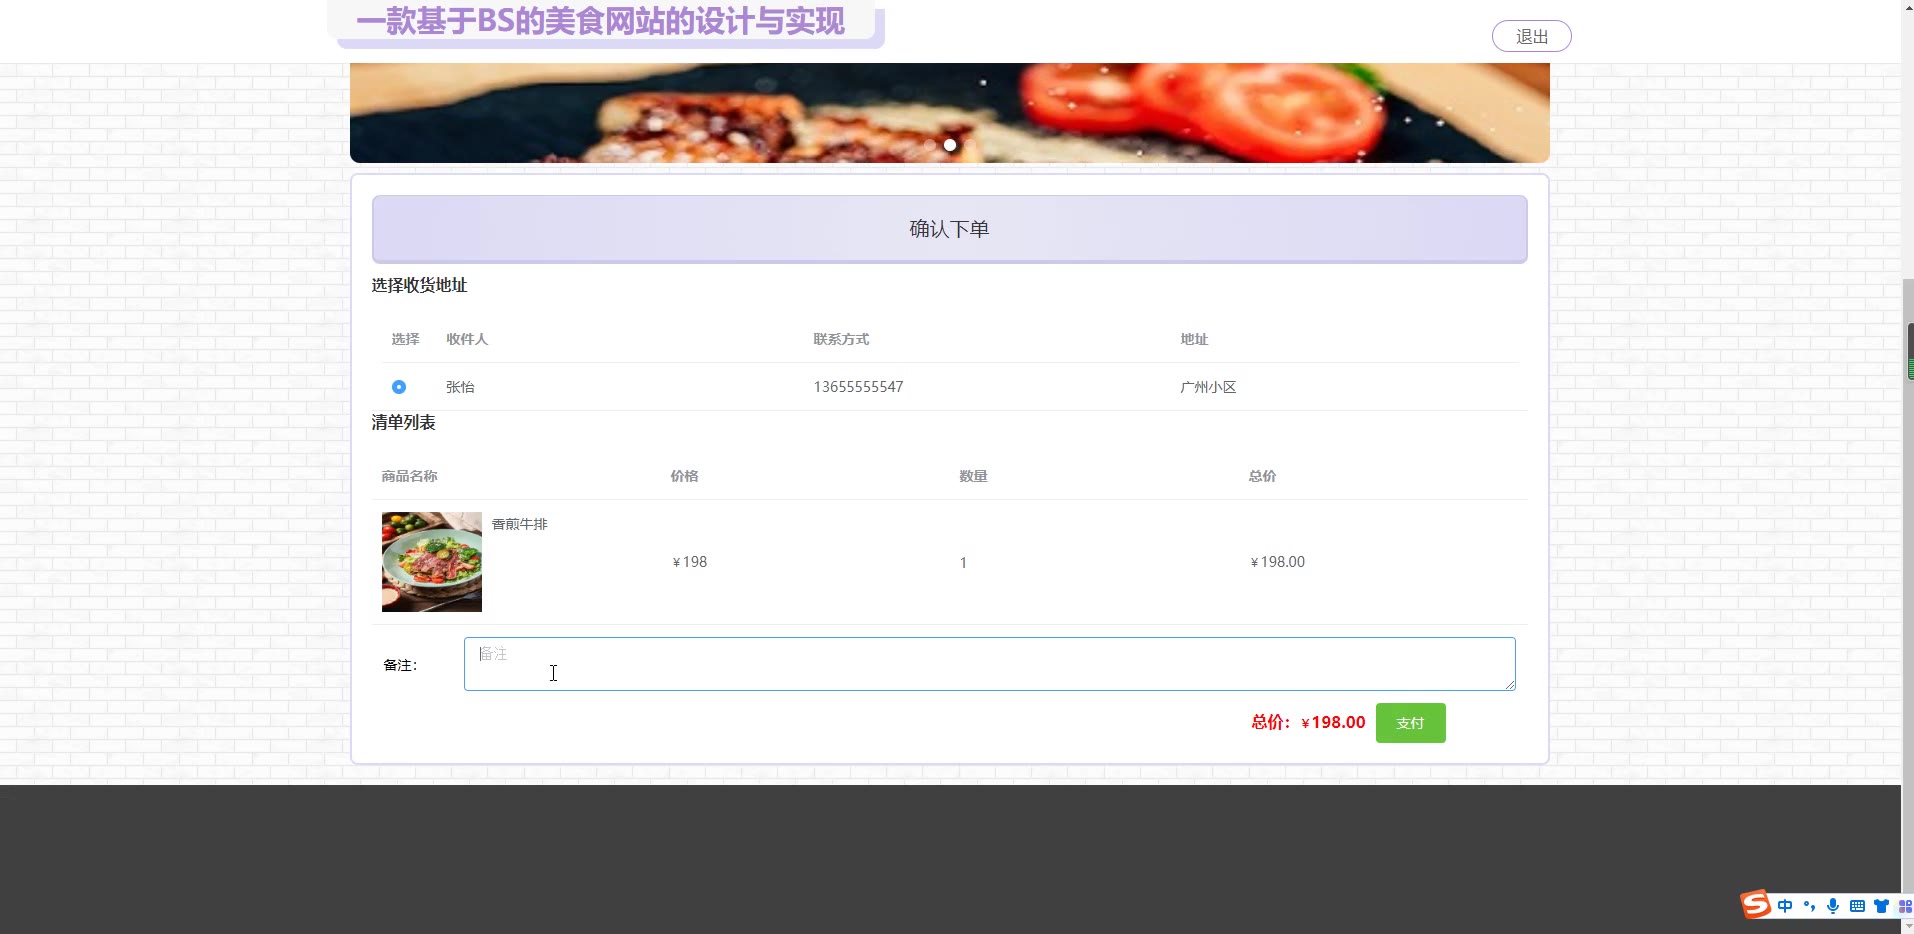
Task: Click the '备注:' field label
Action: (x=400, y=665)
